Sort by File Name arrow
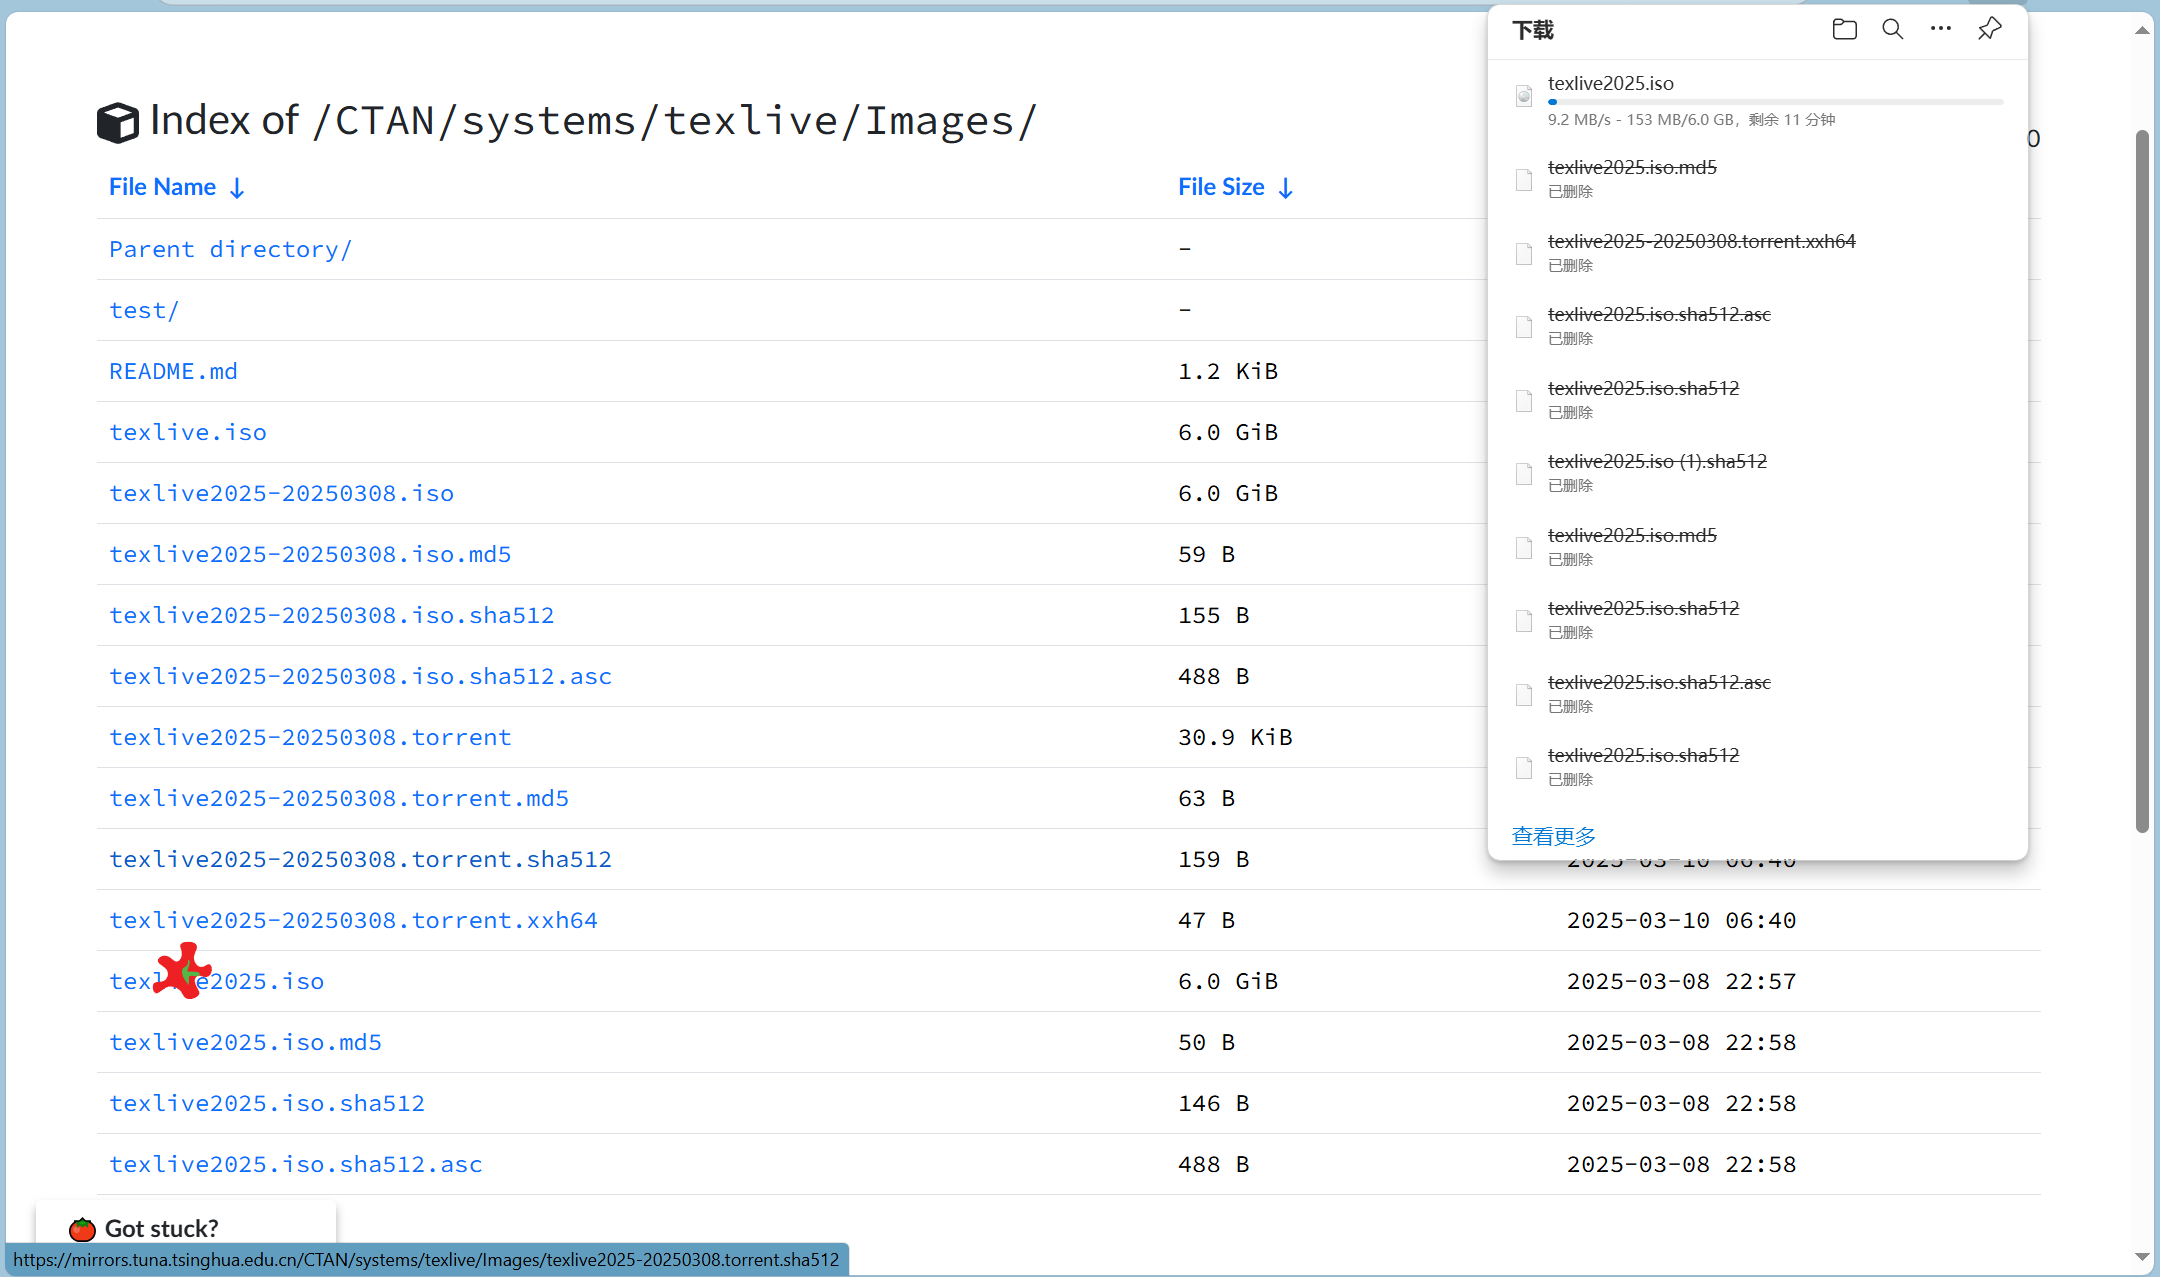Screen dimensions: 2160x1277 pos(237,188)
